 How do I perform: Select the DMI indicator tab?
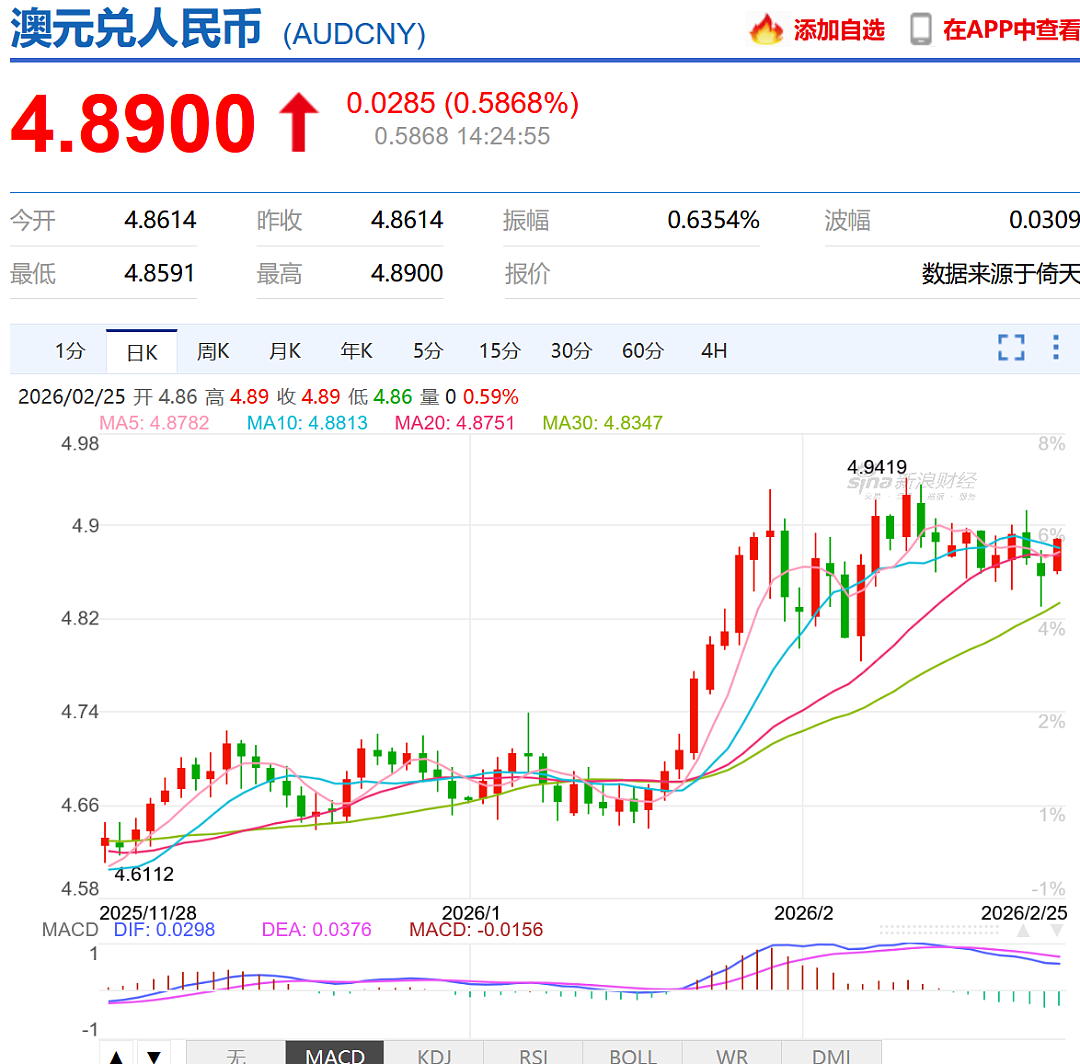[x=831, y=1053]
